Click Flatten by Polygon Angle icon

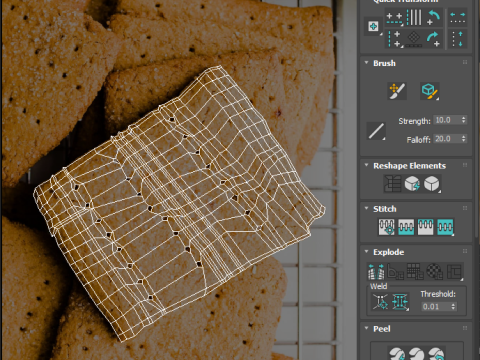point(395,271)
